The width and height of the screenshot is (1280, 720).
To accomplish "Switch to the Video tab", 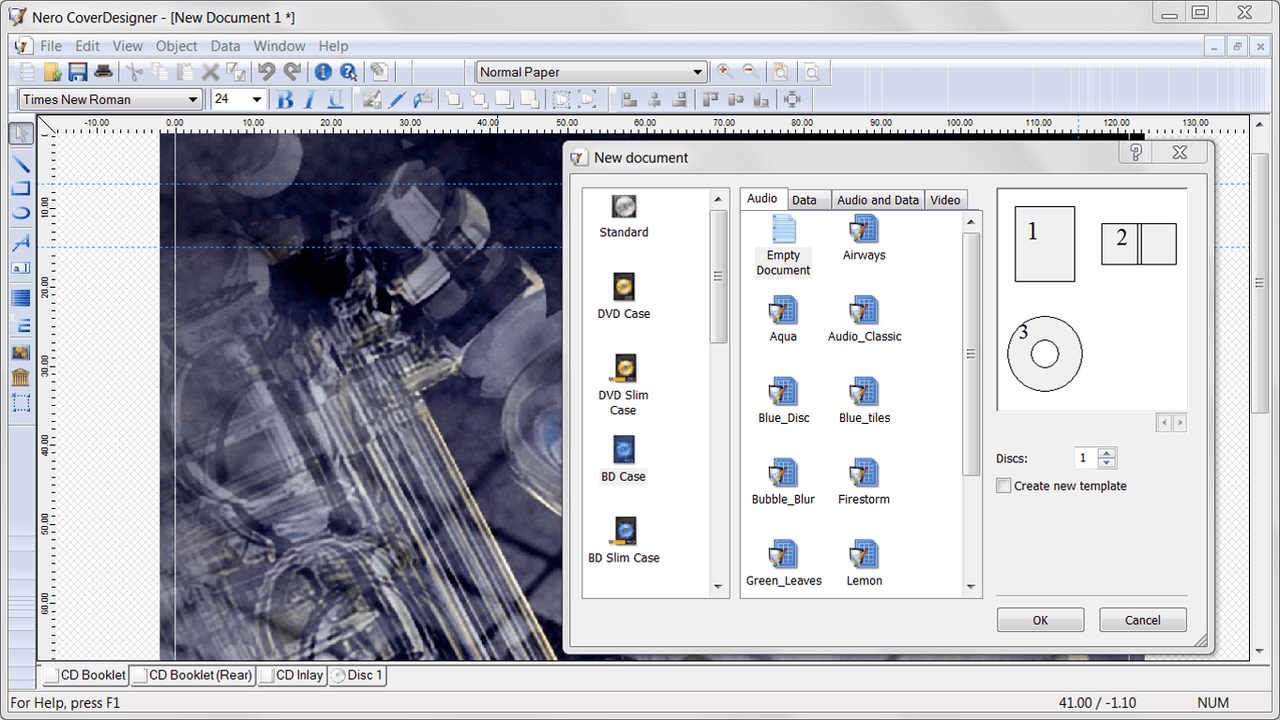I will pyautogui.click(x=945, y=200).
